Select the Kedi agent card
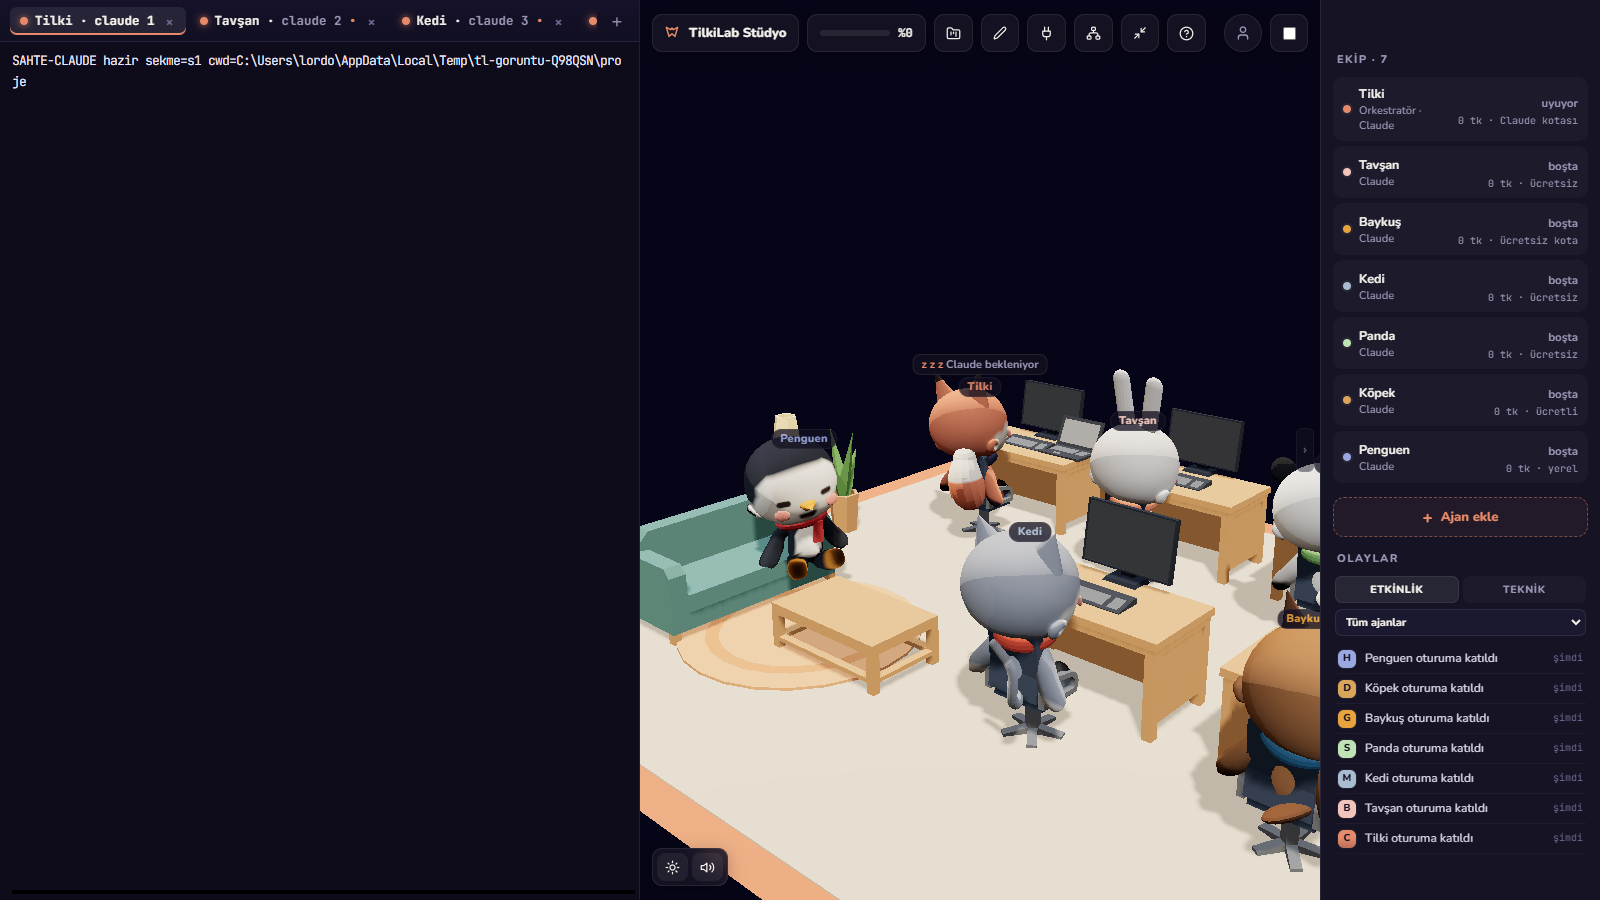The height and width of the screenshot is (900, 1600). [x=1460, y=287]
